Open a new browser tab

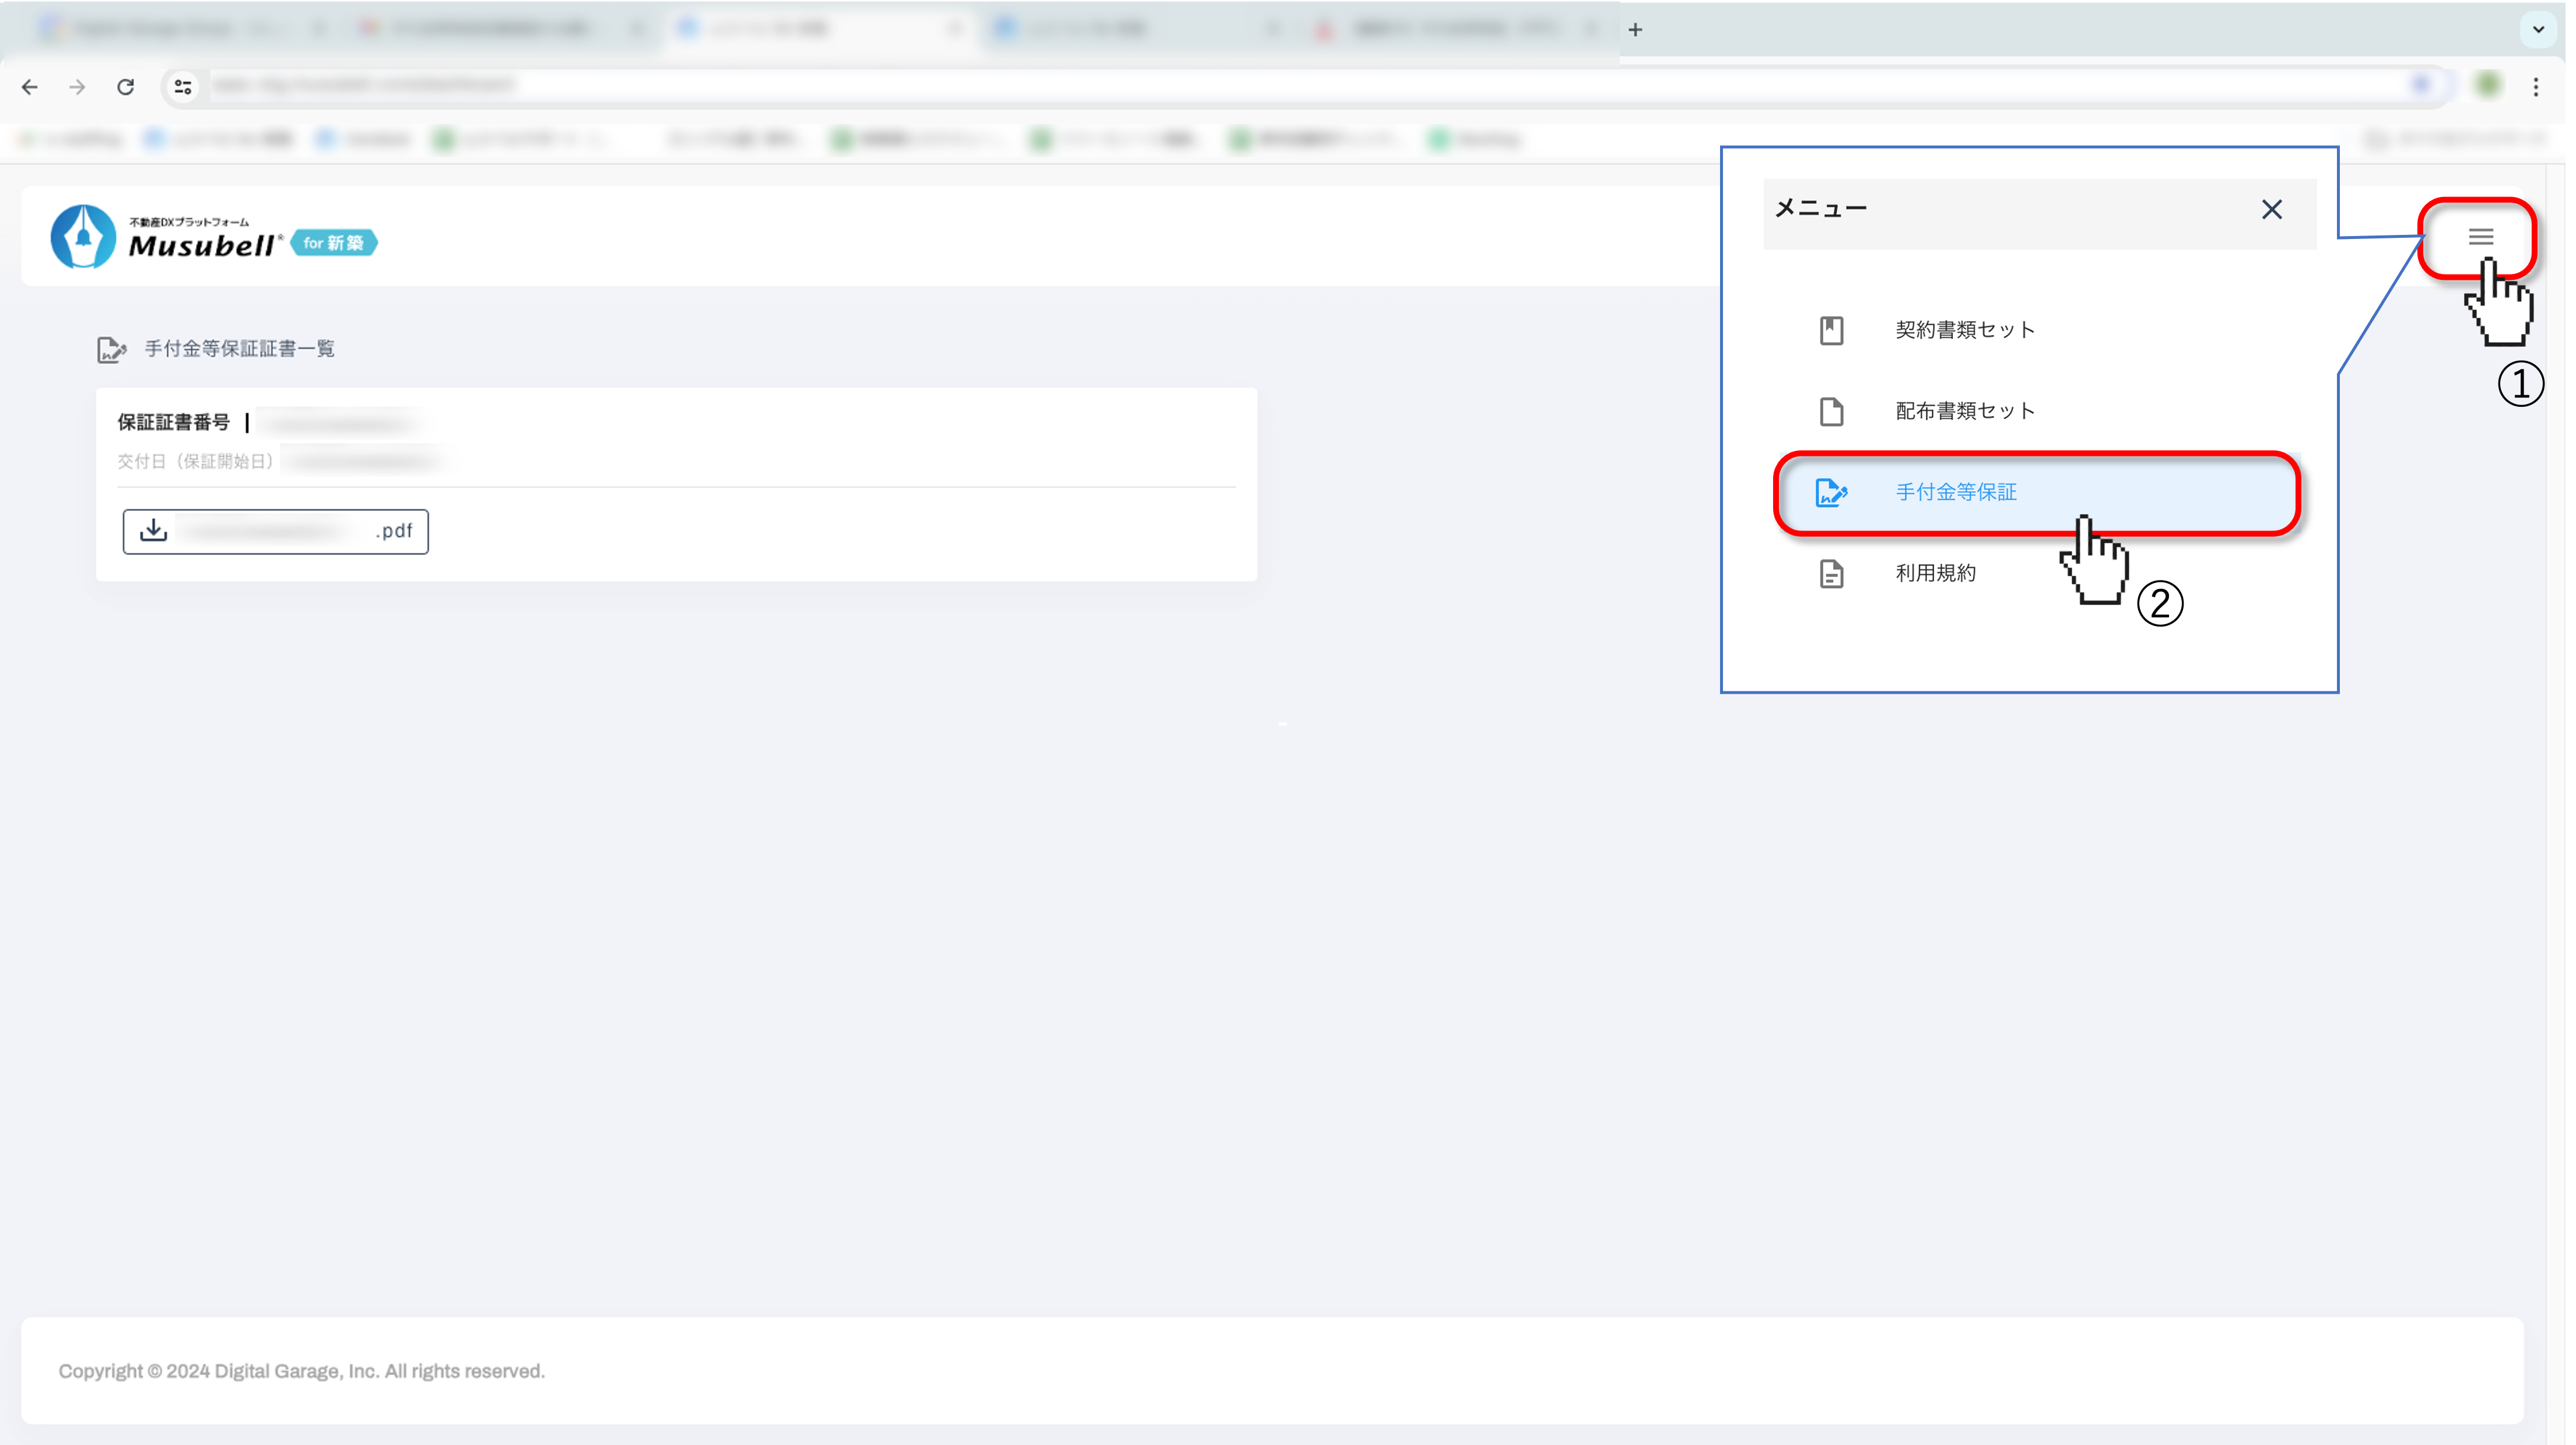pyautogui.click(x=1635, y=30)
